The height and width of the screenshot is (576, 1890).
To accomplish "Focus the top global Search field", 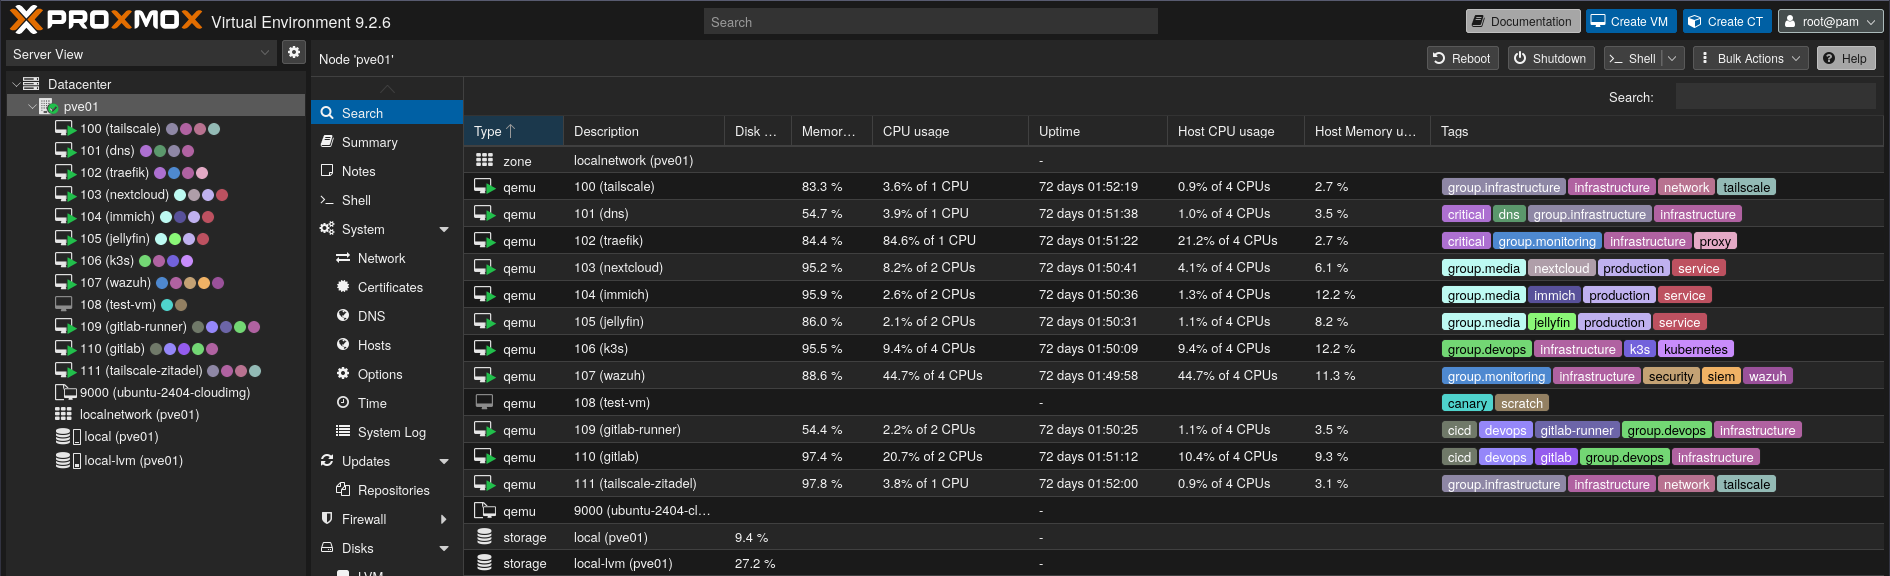I will point(930,21).
